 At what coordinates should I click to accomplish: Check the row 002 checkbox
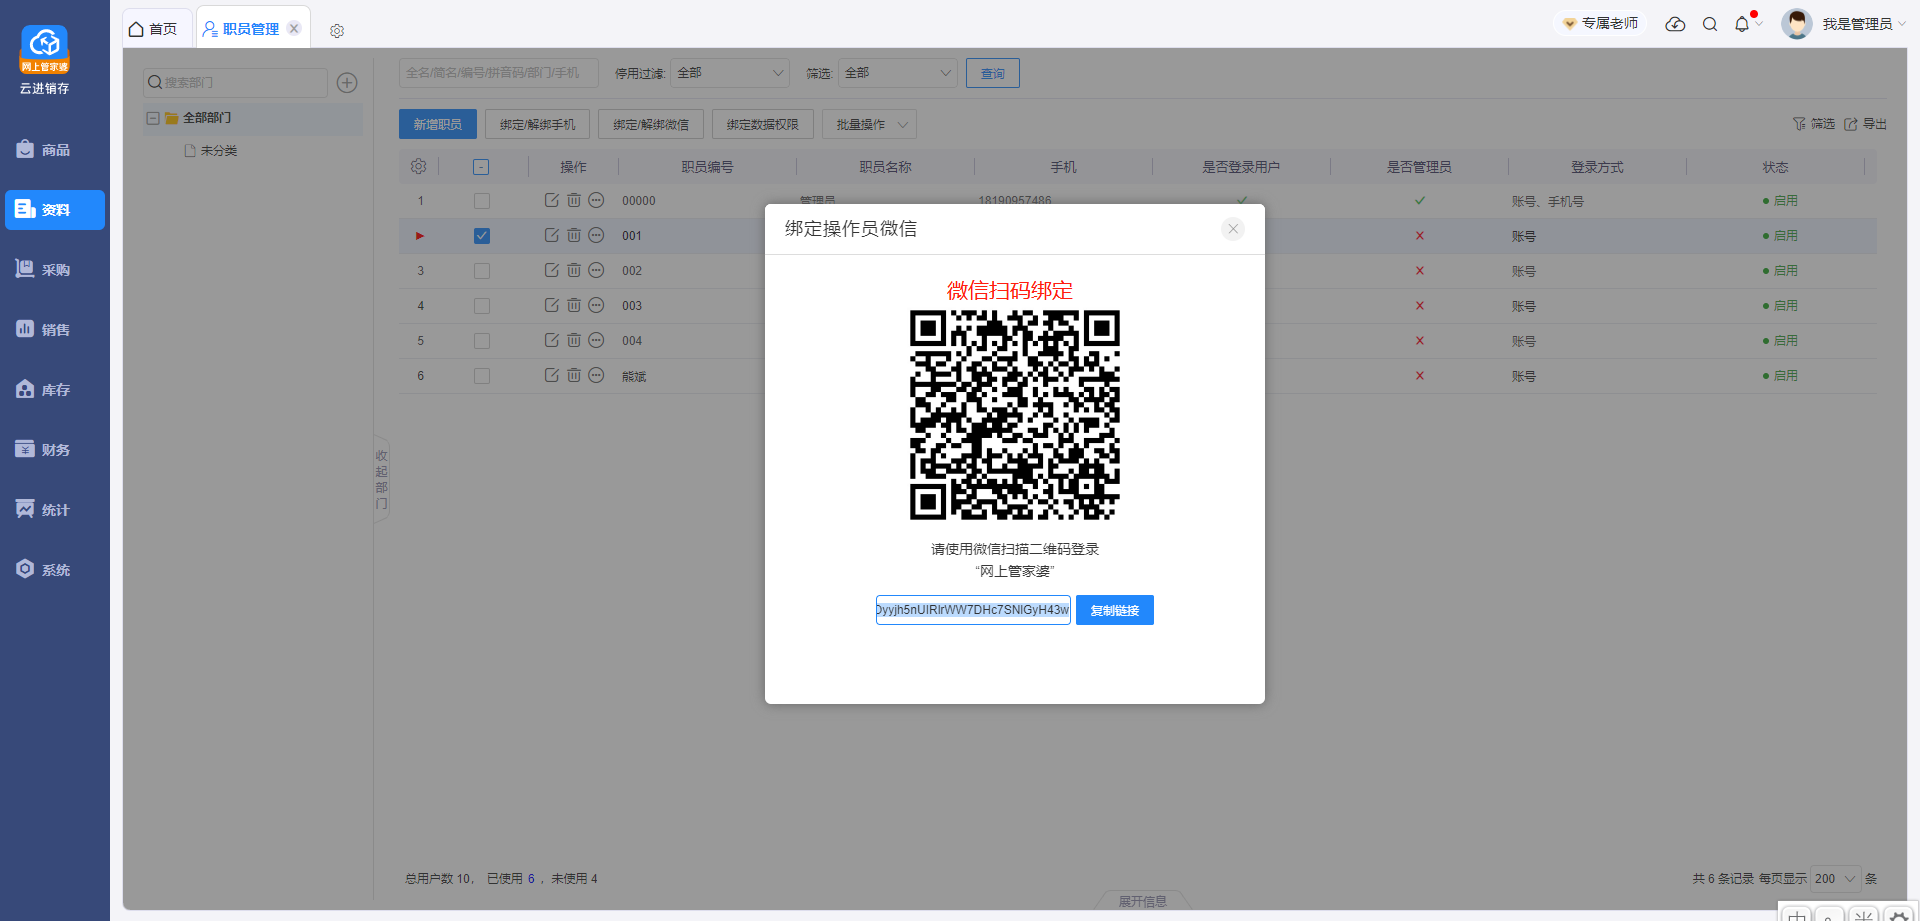(x=482, y=271)
